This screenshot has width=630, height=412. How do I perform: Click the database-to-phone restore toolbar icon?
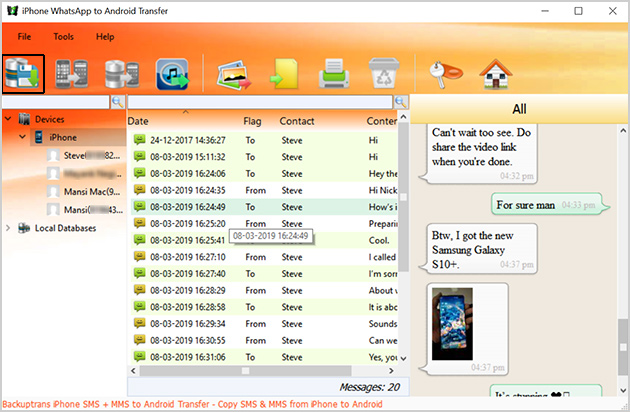pos(122,74)
